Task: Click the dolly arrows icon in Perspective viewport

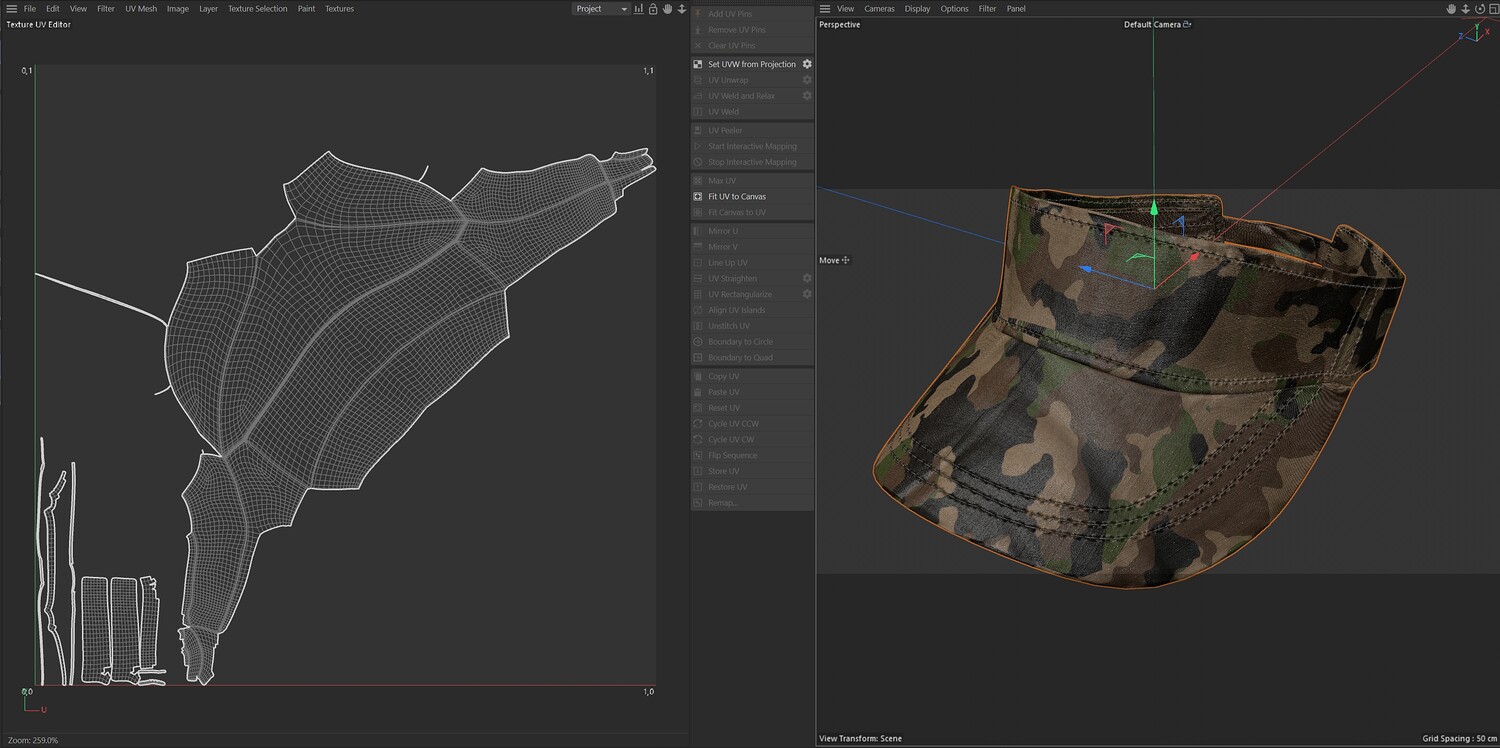Action: coord(1465,9)
